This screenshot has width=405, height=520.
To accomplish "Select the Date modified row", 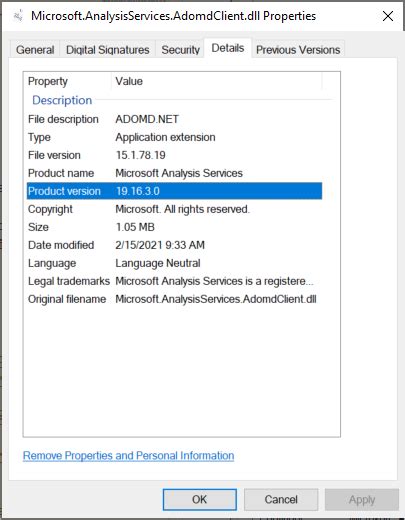I will point(174,245).
